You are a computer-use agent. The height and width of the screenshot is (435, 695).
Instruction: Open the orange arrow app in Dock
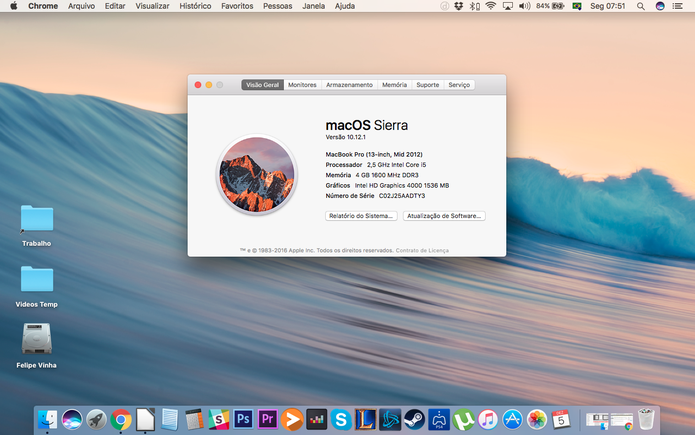[x=292, y=419]
